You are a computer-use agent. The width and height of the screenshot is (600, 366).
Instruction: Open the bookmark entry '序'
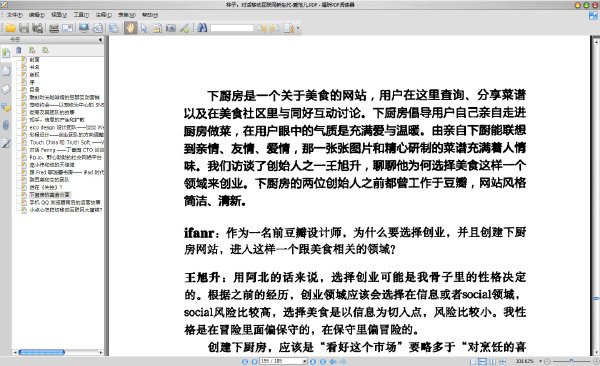tap(32, 82)
